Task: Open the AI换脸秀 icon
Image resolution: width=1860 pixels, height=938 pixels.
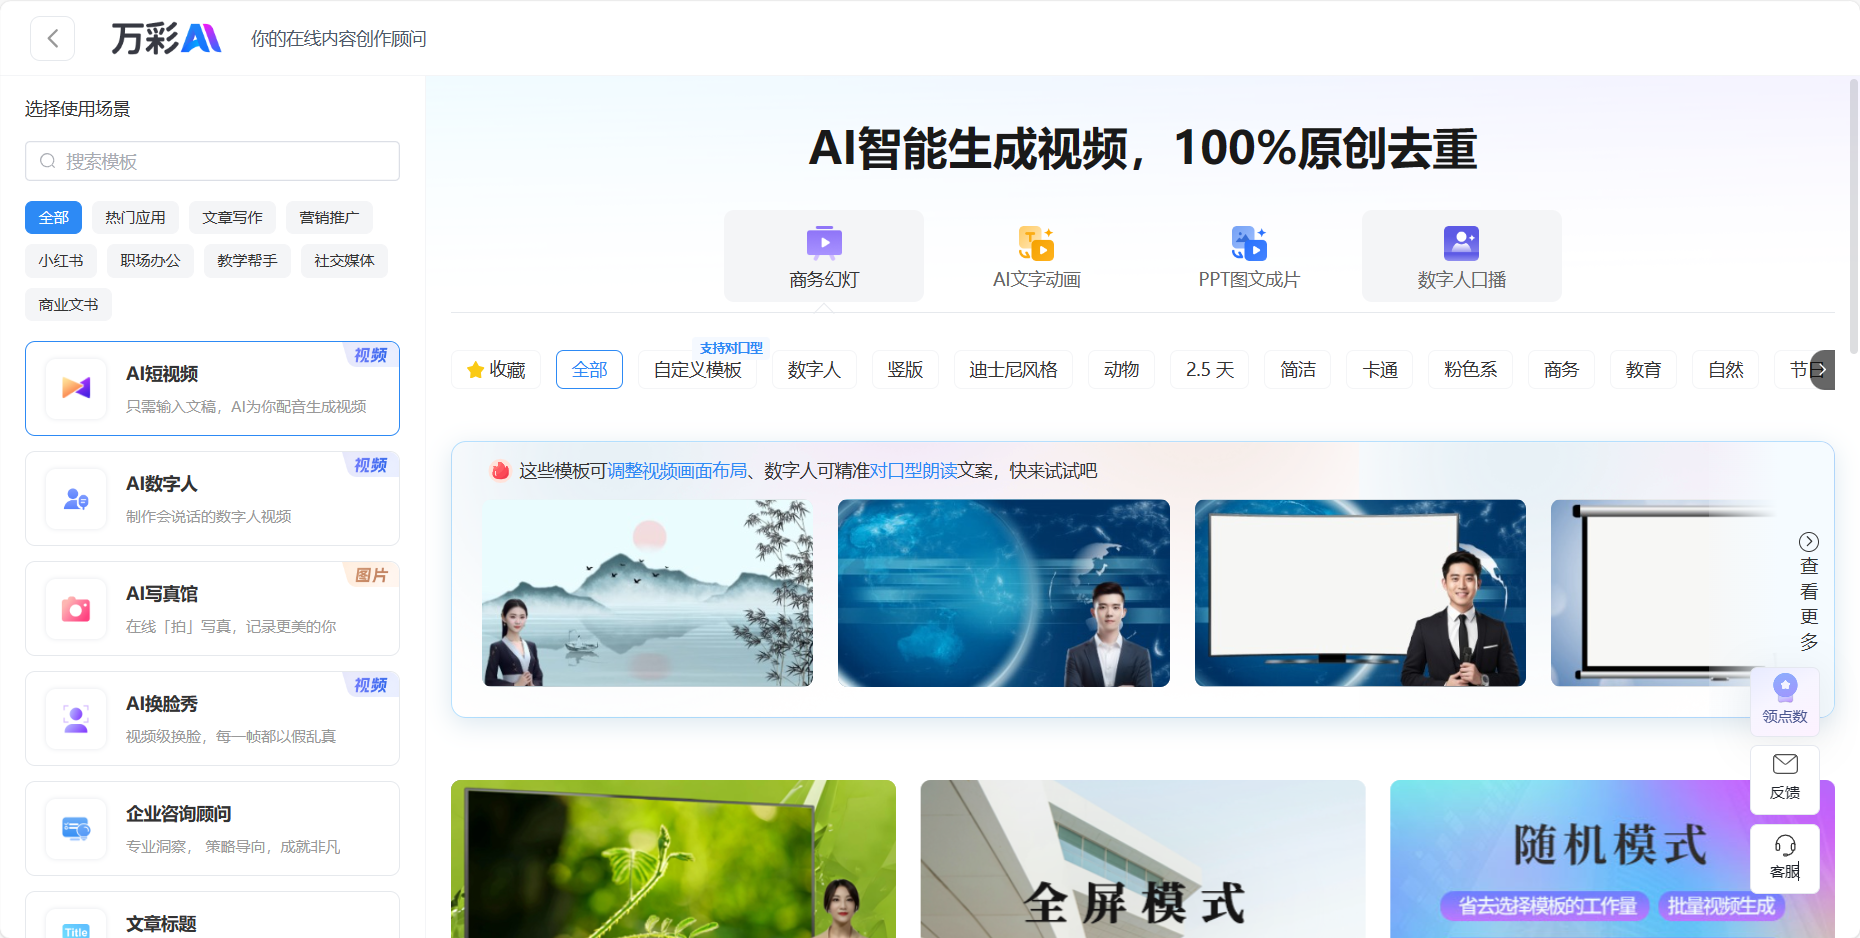Action: pyautogui.click(x=76, y=718)
